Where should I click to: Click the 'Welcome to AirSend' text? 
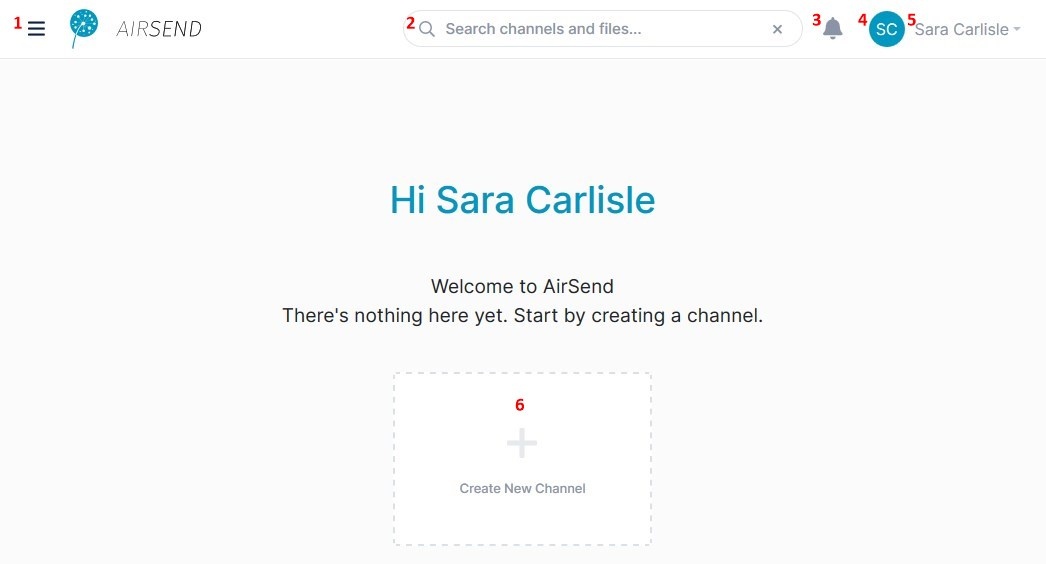tap(522, 286)
